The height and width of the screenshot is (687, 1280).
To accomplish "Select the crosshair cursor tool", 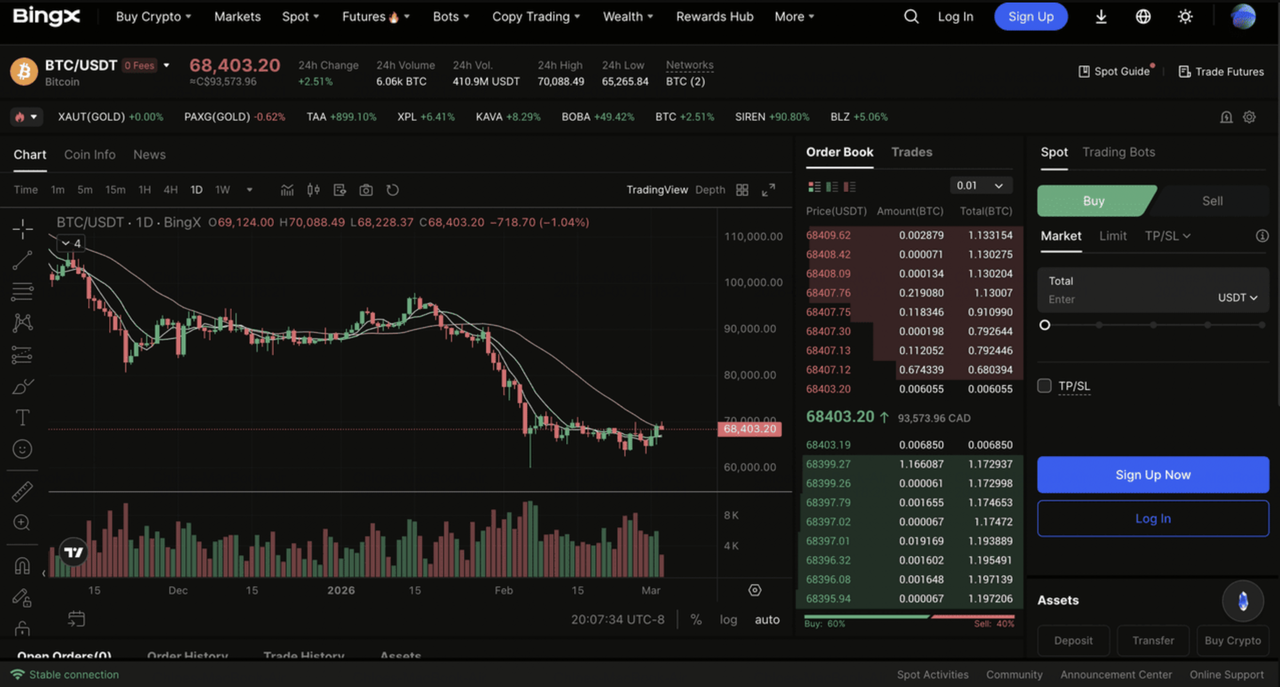I will (x=22, y=228).
